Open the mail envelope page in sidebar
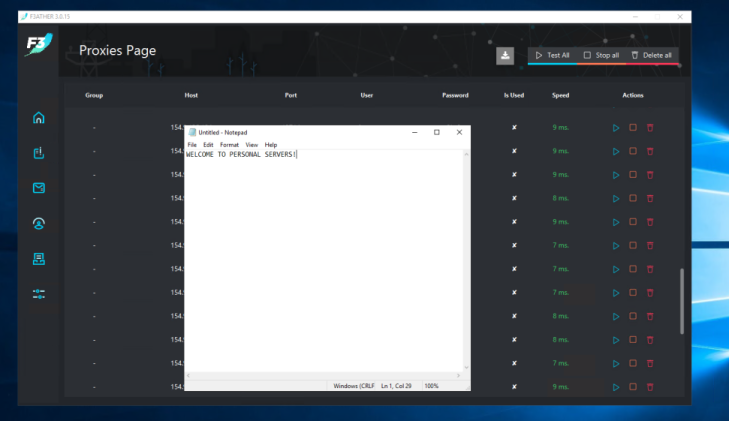Viewport: 729px width, 421px height. (x=39, y=188)
